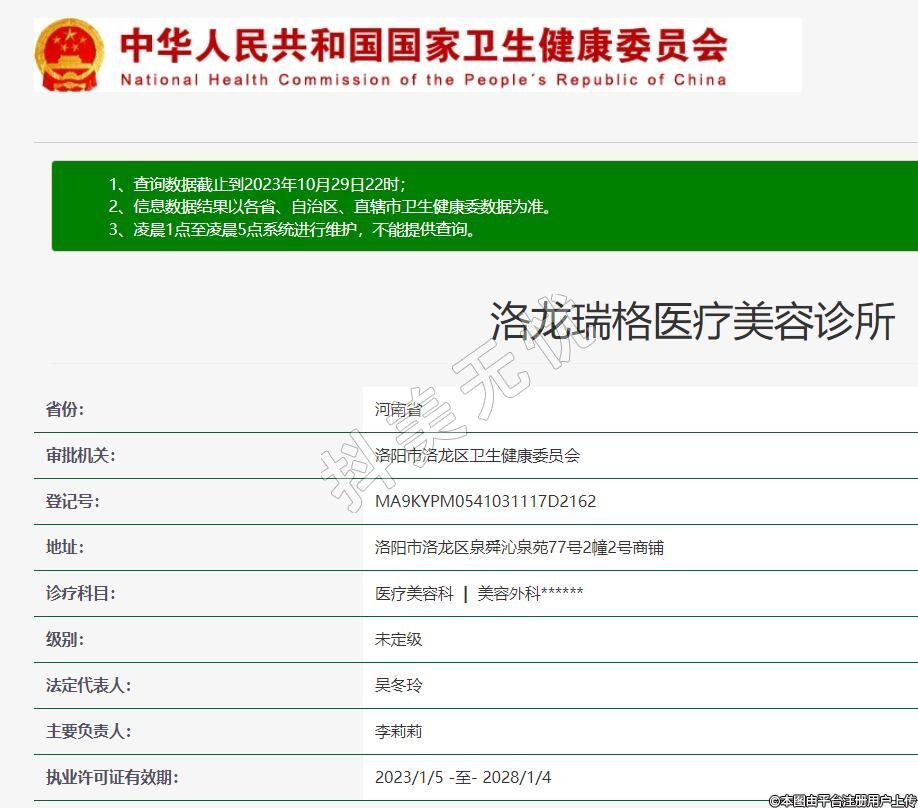Click the authority value 洛阳市洛龙区卫生健康委员会
The image size is (918, 808).
click(x=477, y=455)
